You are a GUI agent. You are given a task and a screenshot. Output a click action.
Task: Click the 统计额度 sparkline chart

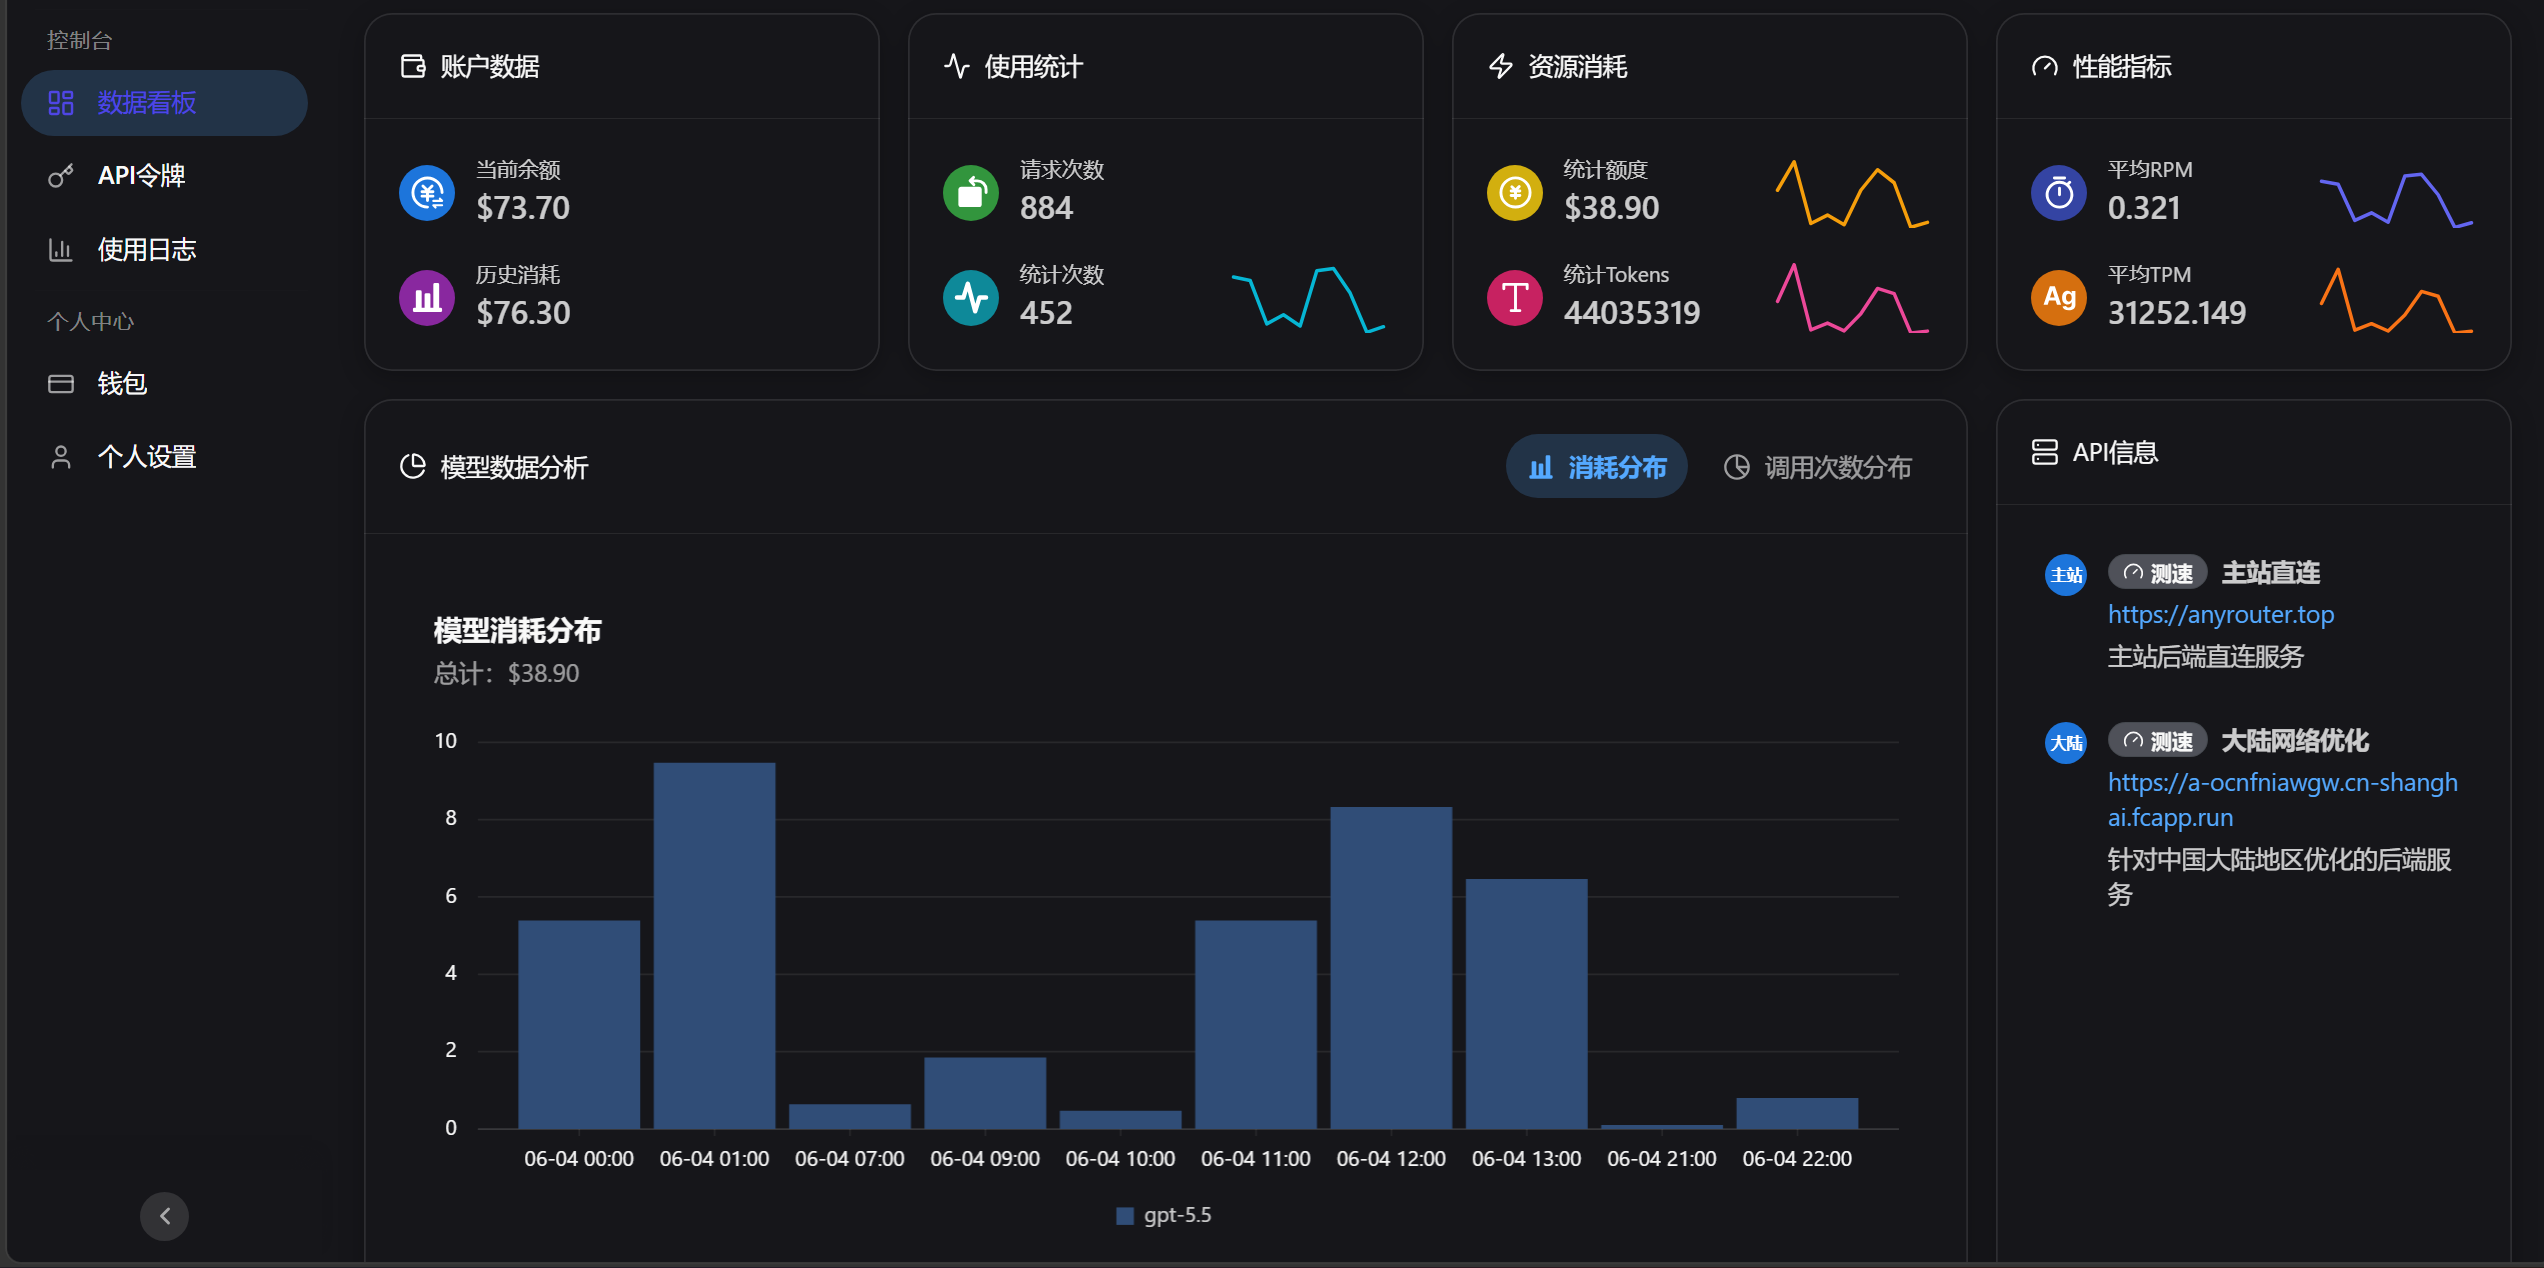tap(1852, 194)
